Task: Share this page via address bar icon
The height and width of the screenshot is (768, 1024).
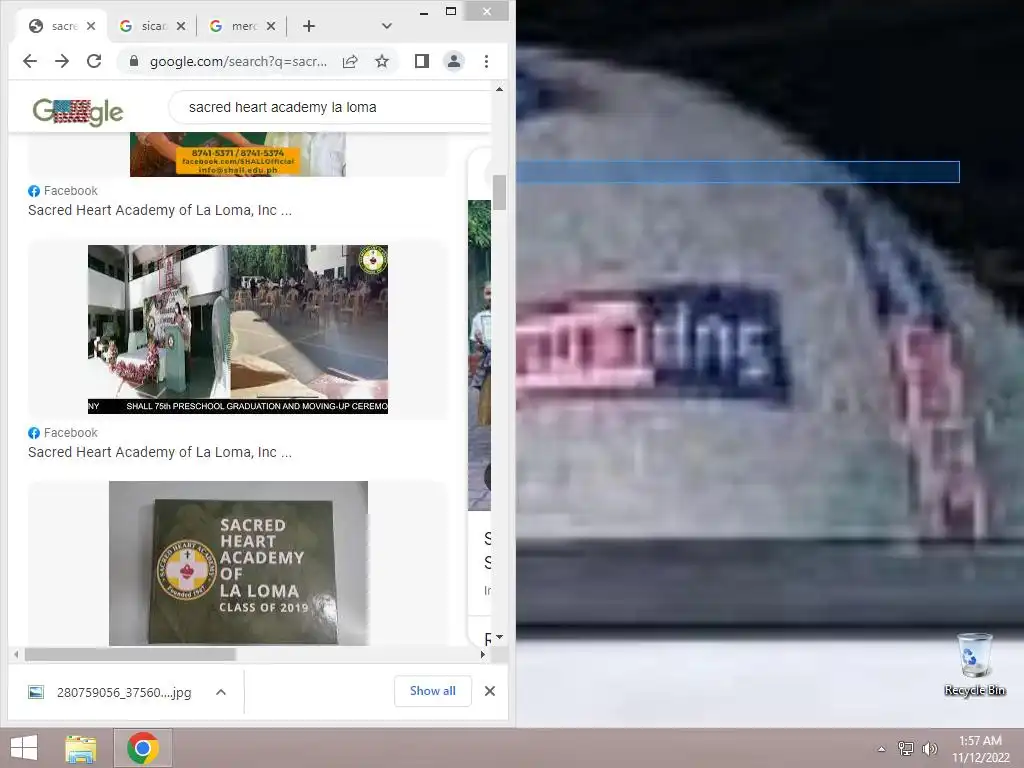Action: [x=350, y=61]
